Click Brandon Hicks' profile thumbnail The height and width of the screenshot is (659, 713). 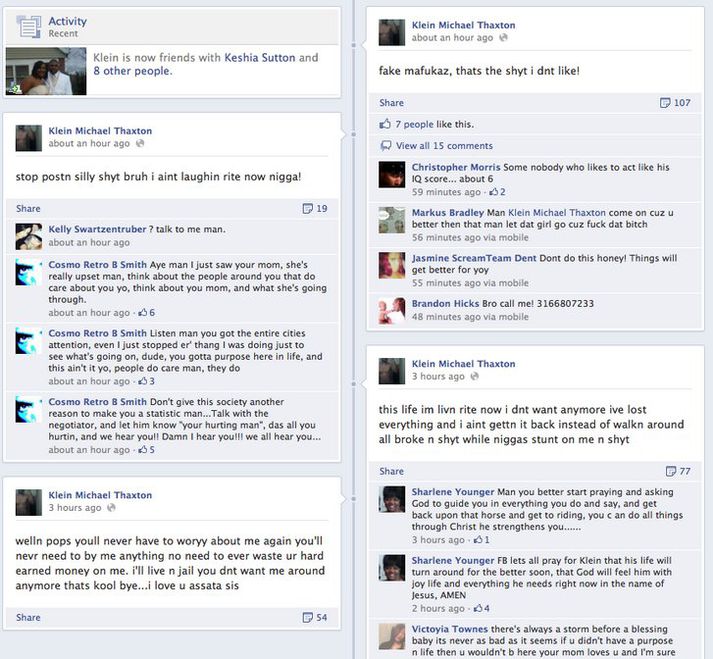coord(392,311)
